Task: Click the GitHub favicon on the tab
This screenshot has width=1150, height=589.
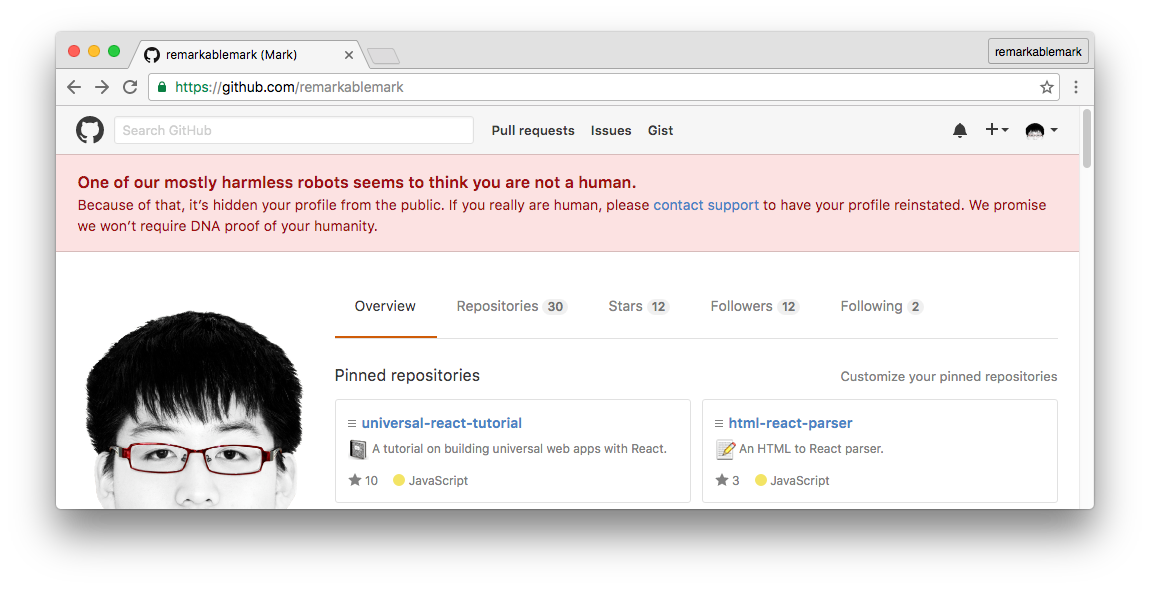Action: tap(152, 55)
